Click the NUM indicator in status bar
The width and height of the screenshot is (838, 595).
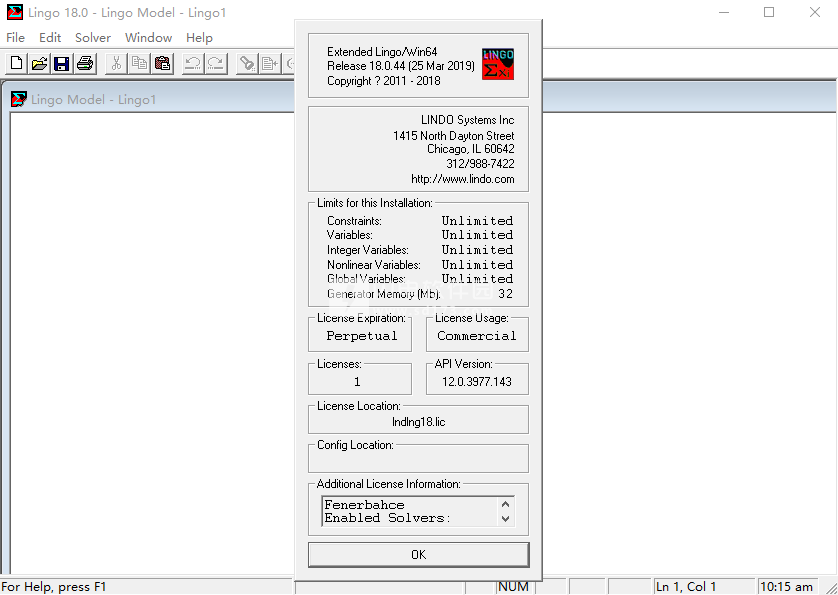[x=513, y=586]
